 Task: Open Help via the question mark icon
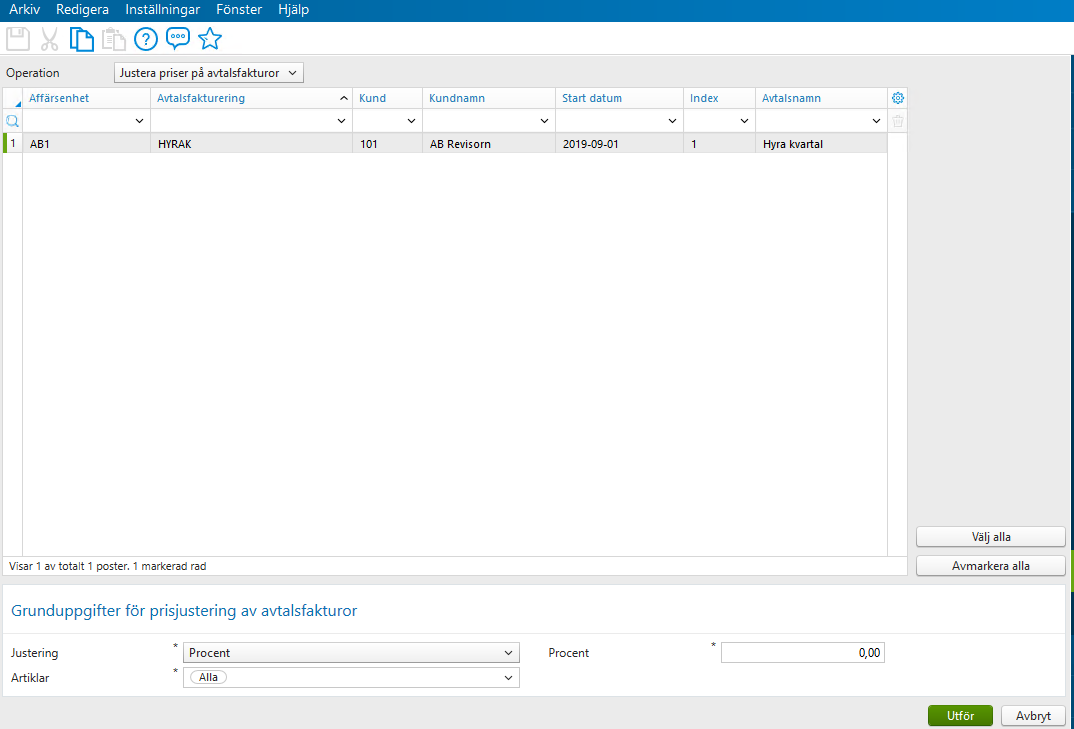click(x=145, y=38)
